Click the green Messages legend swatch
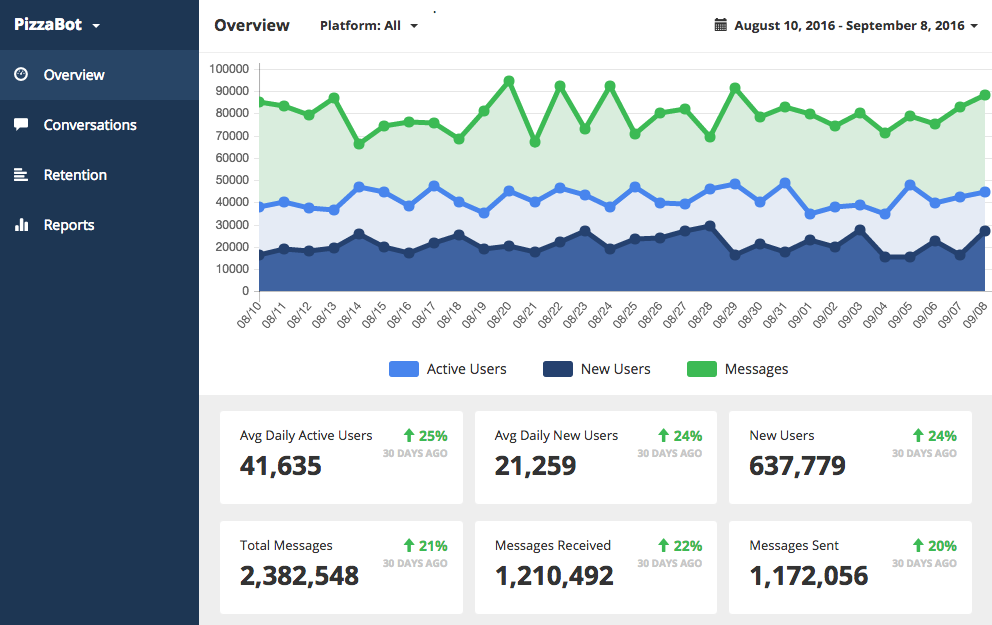This screenshot has height=625, width=992. coord(702,369)
